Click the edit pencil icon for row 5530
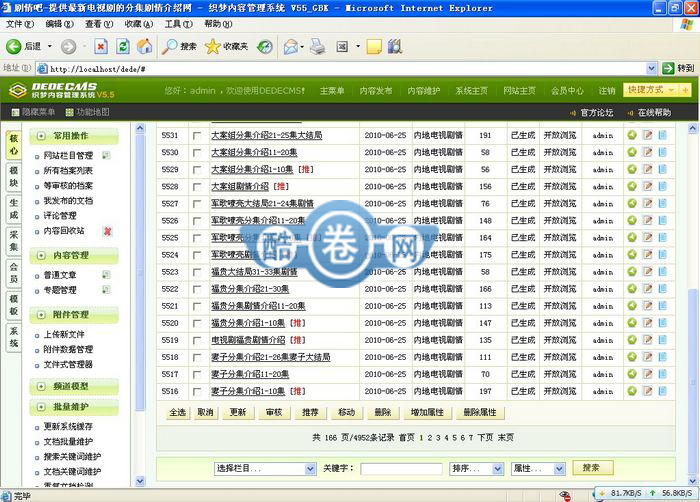Screen dimensions: 700x502 [x=647, y=152]
